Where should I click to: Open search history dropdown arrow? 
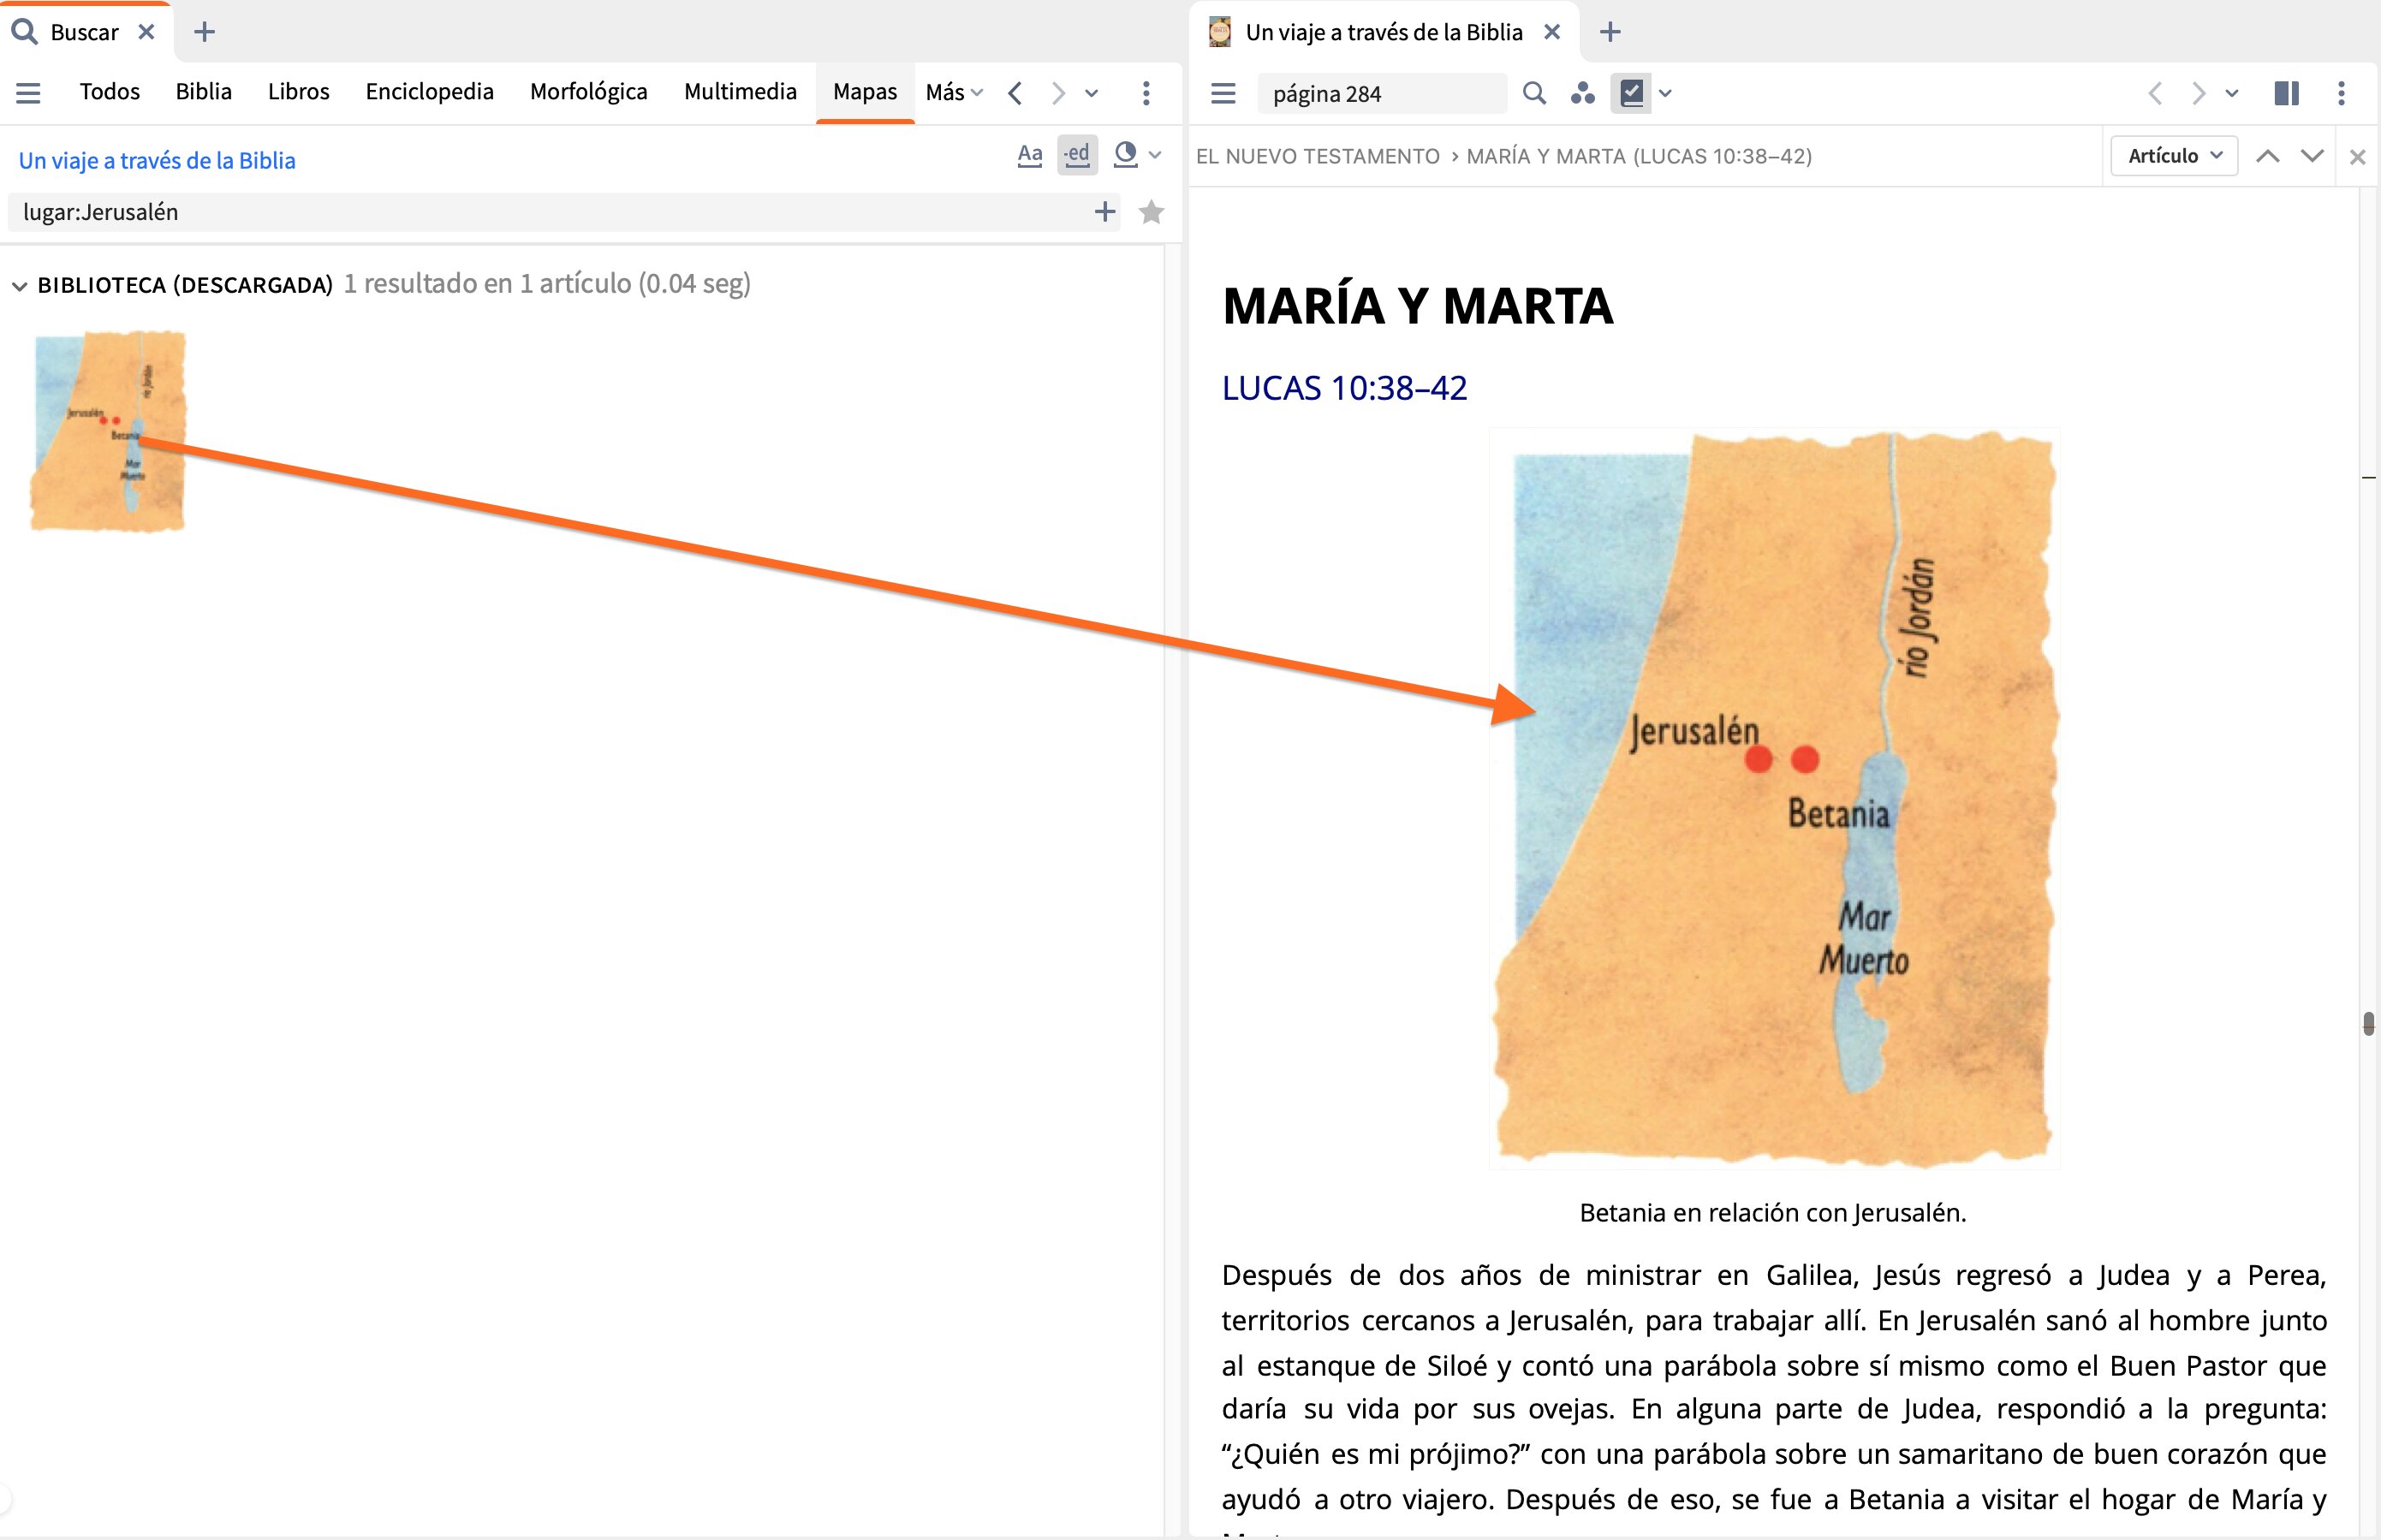click(x=1092, y=93)
